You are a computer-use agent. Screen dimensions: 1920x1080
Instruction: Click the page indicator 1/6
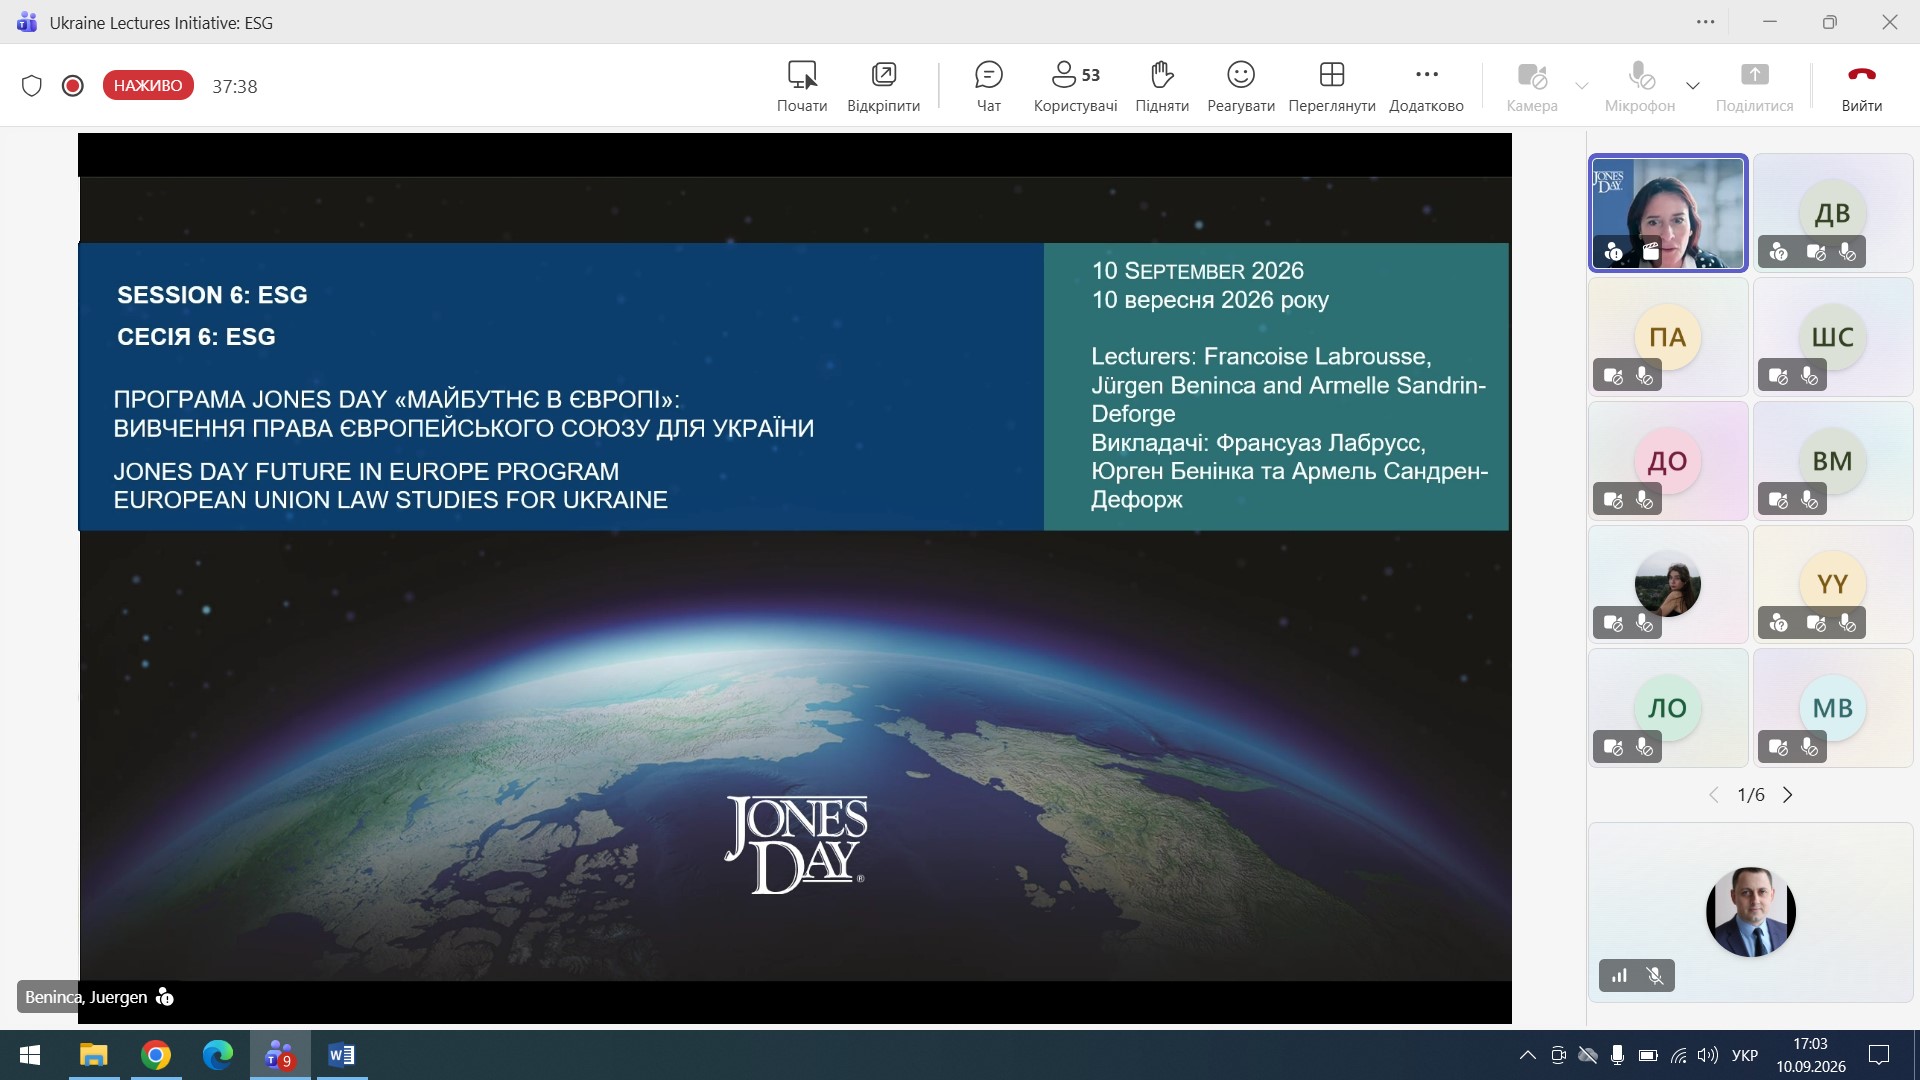1751,795
